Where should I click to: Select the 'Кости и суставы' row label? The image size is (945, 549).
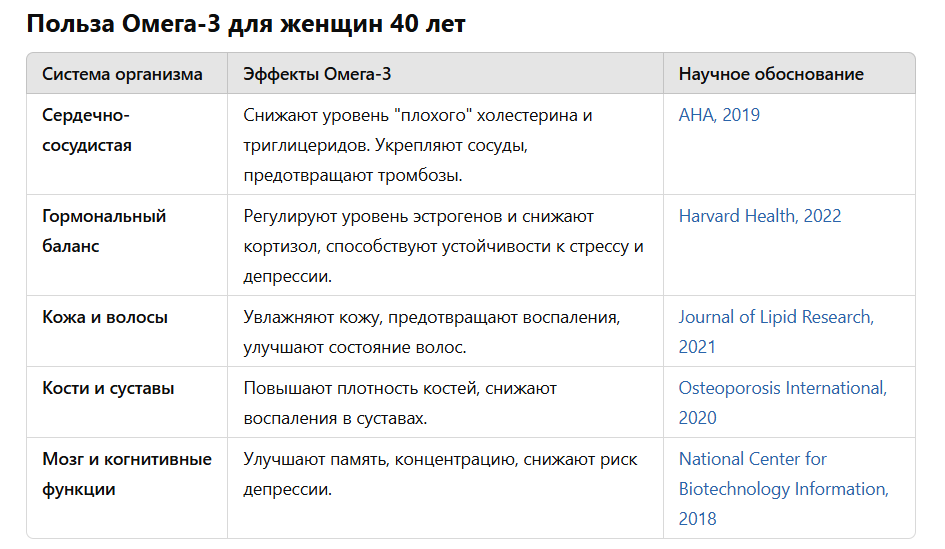pos(108,388)
